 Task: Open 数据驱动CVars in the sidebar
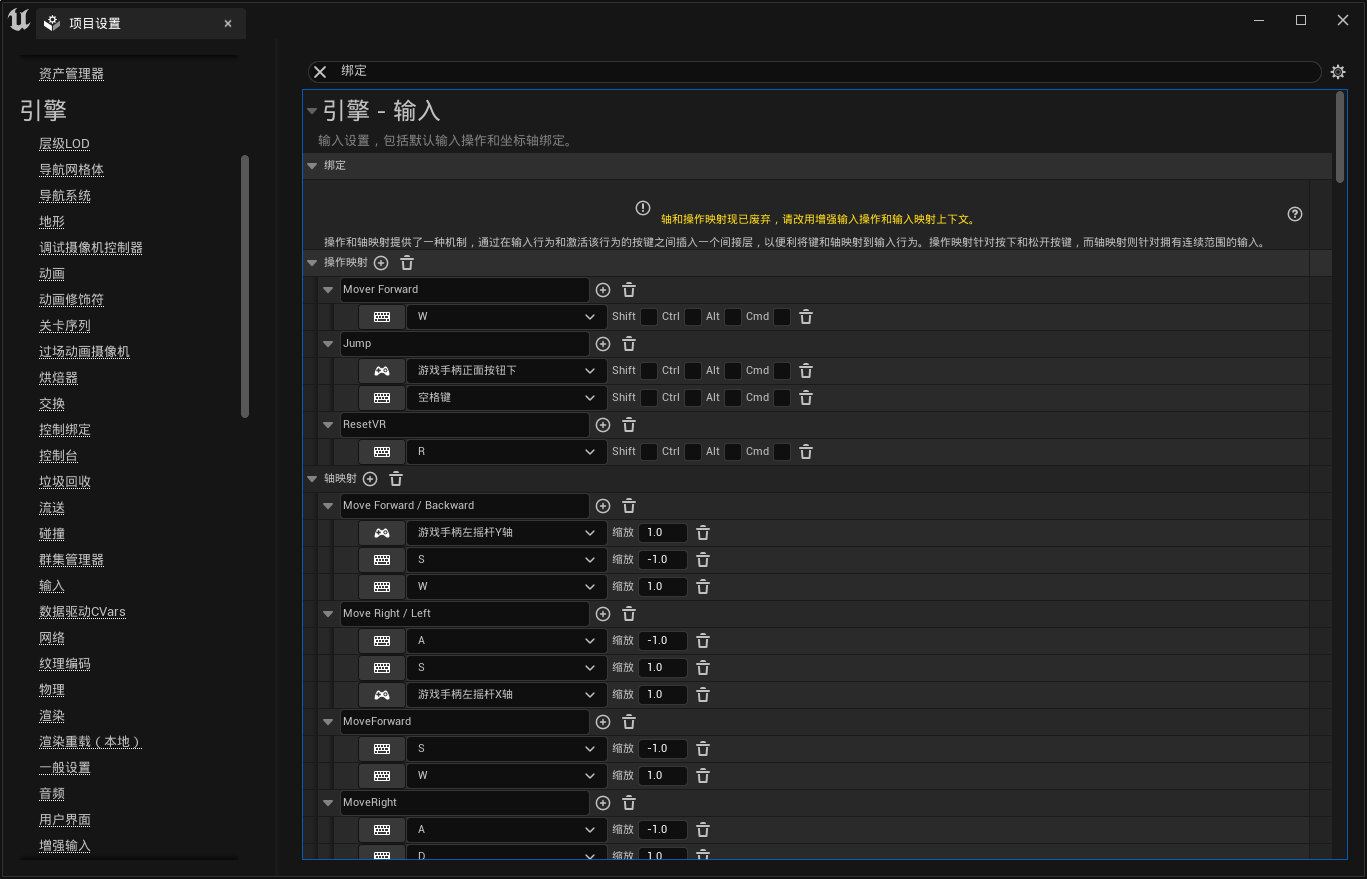coord(82,612)
